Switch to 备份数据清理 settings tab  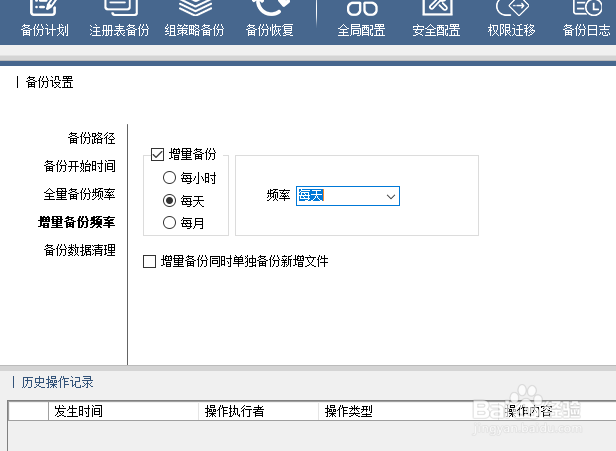point(80,250)
